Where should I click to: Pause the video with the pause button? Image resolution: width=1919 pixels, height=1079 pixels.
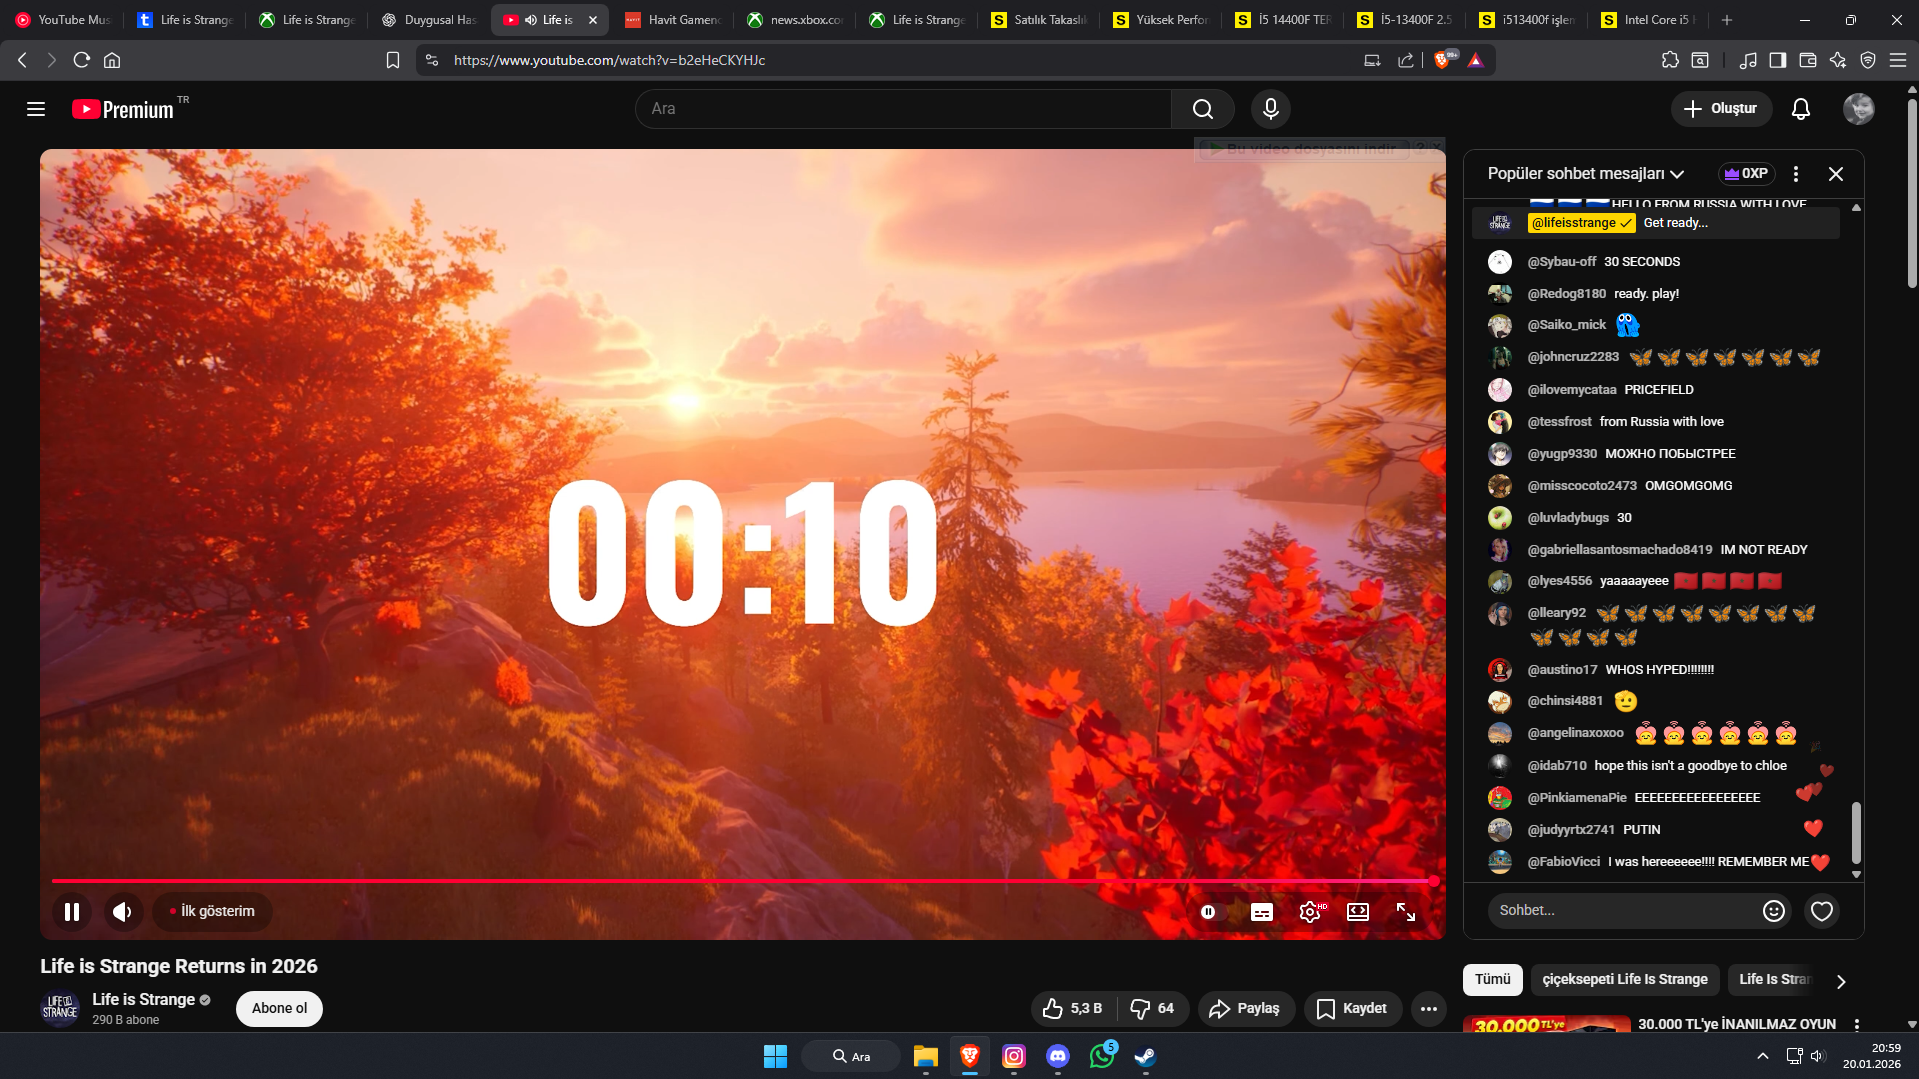(72, 912)
